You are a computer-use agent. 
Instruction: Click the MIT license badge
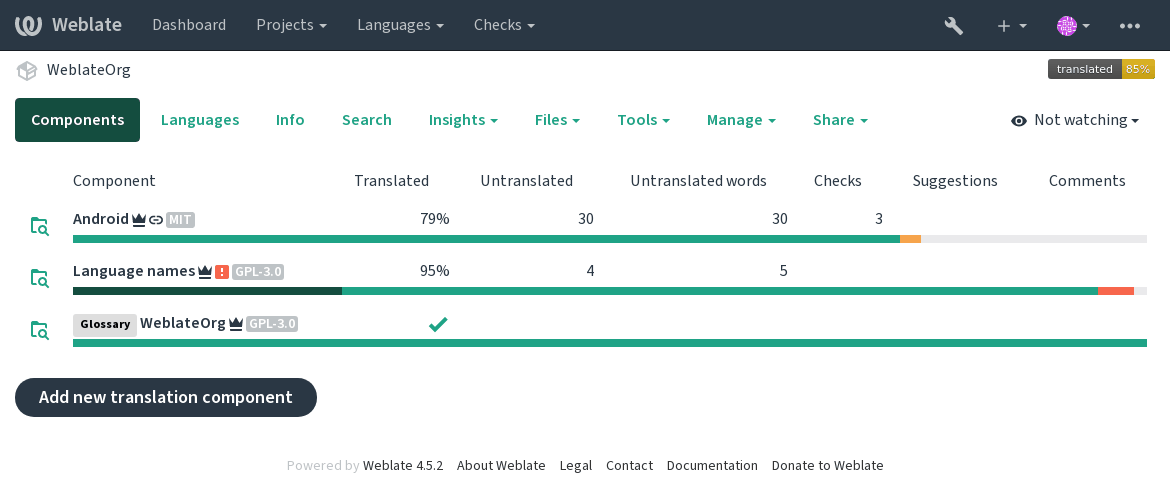tap(180, 219)
